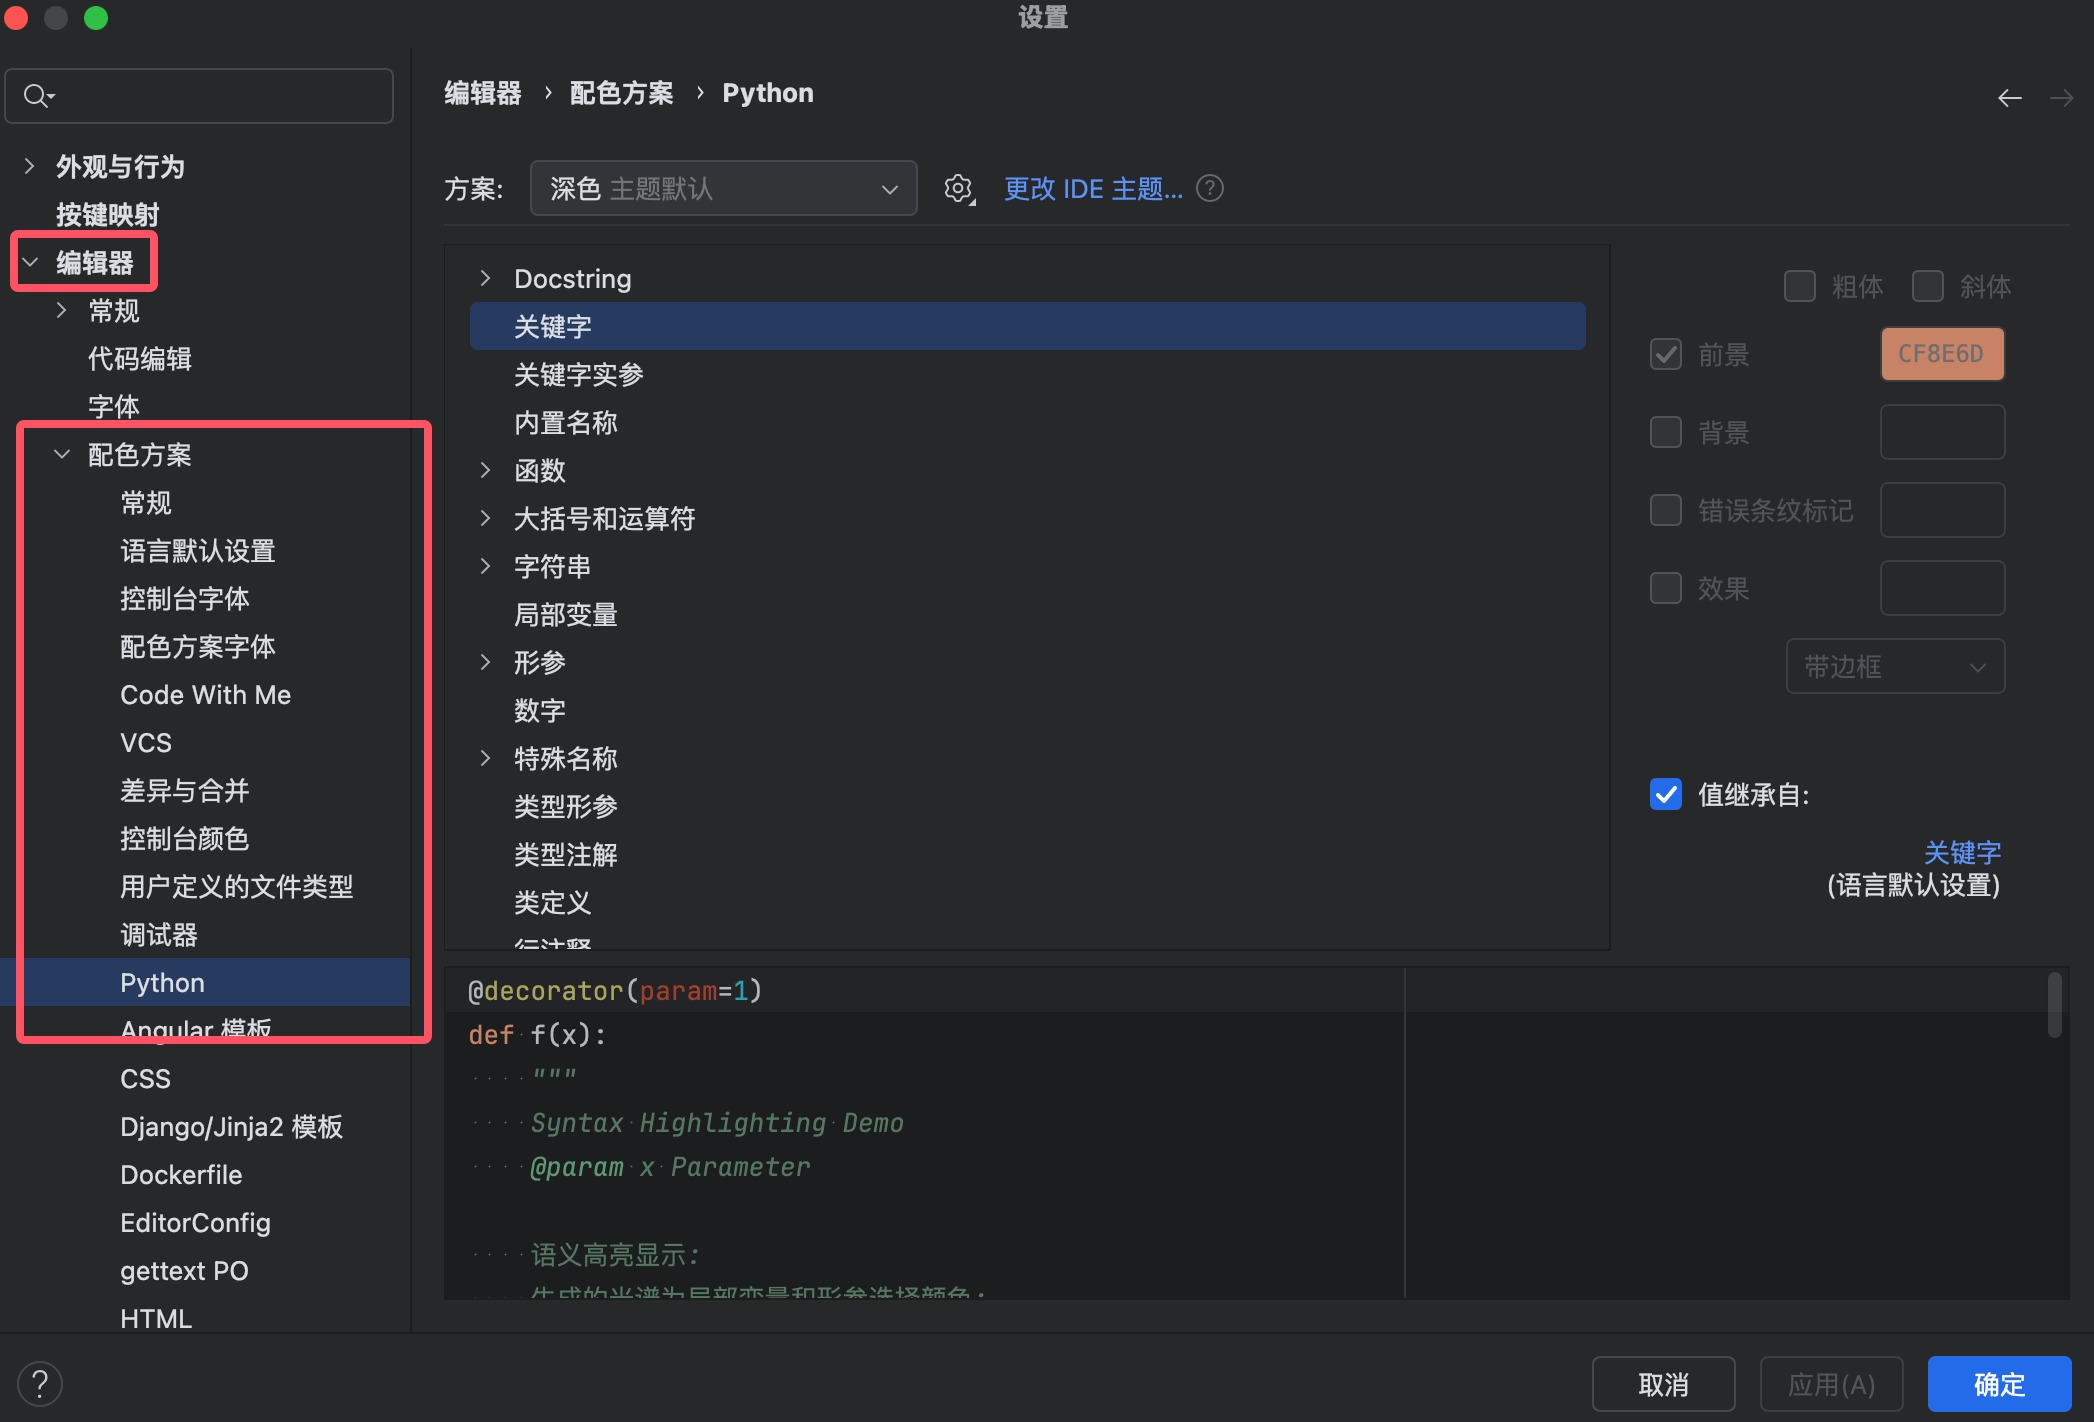This screenshot has width=2094, height=1422.
Task: Click the 更改 IDE 主题 link
Action: (x=1092, y=188)
